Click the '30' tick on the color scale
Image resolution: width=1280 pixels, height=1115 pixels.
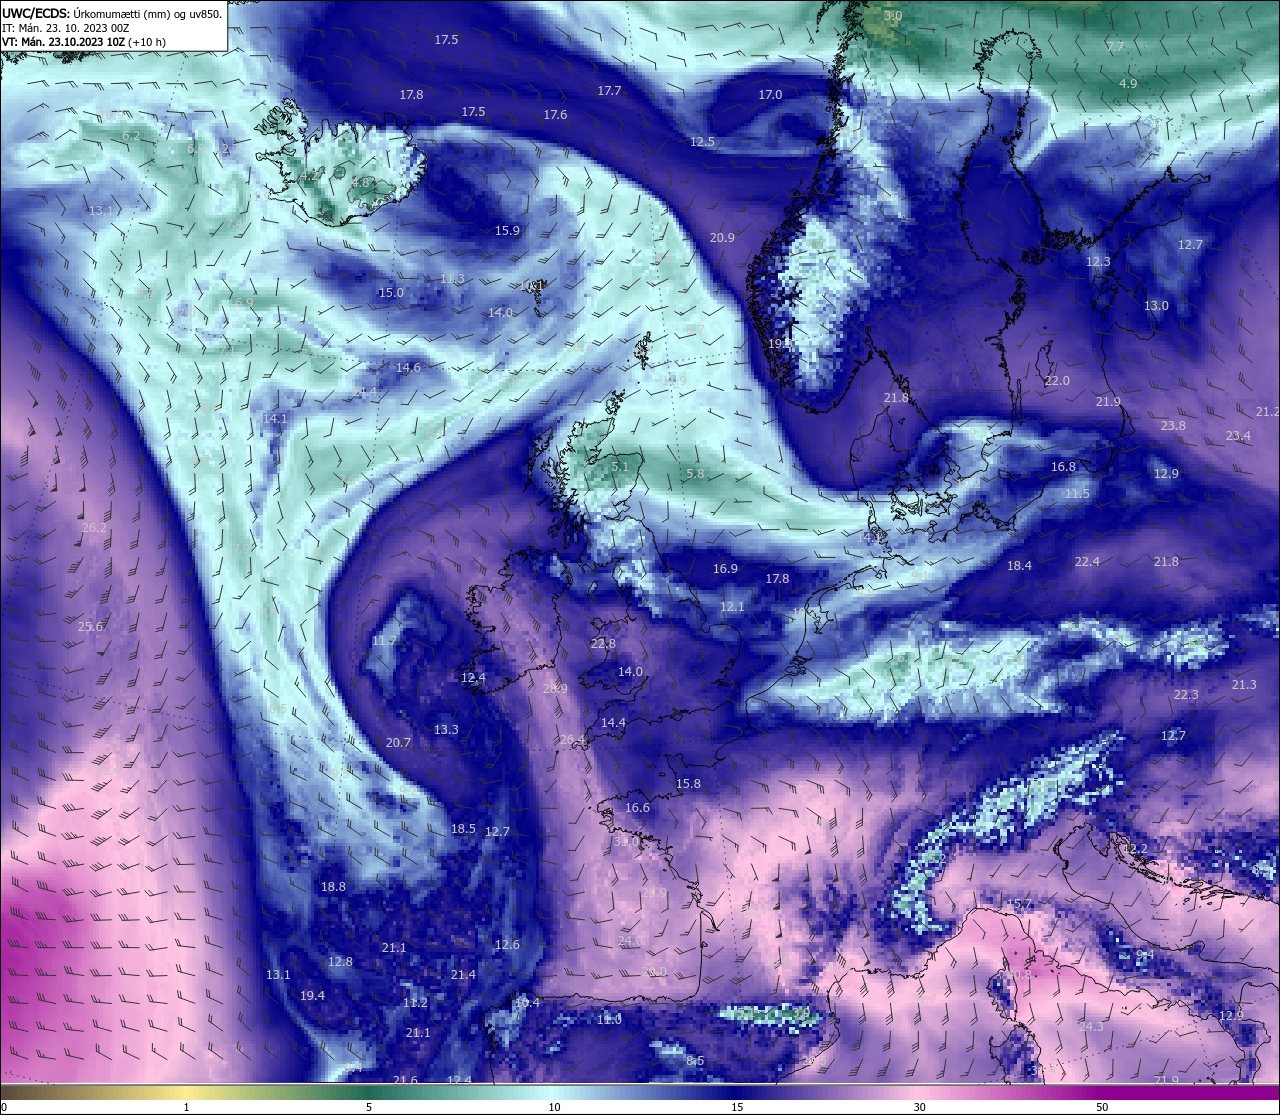point(919,1107)
